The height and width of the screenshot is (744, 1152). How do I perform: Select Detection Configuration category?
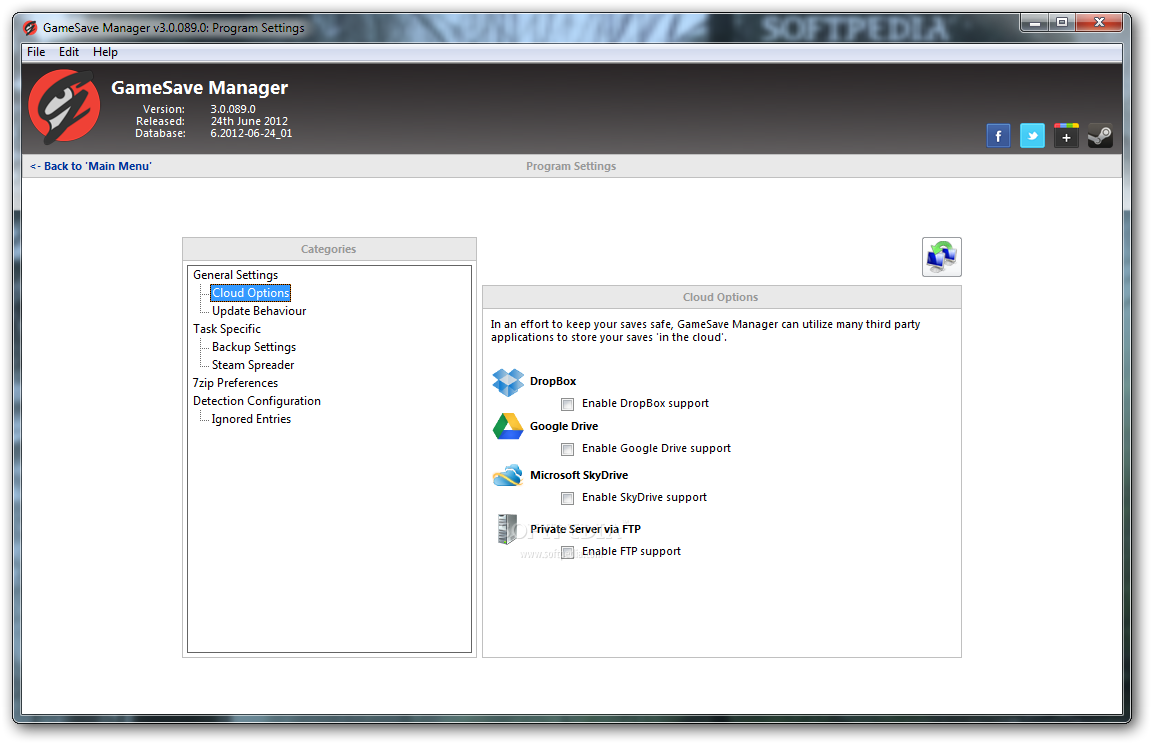pos(256,401)
